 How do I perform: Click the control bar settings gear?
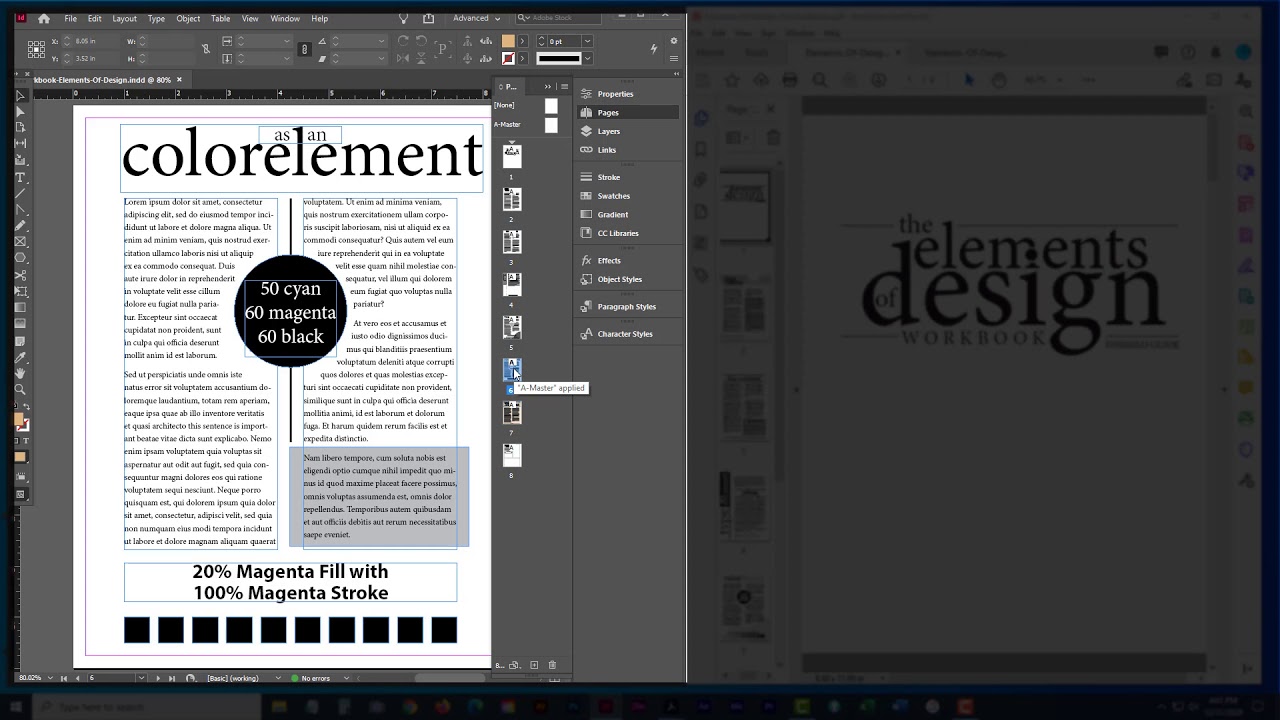[674, 41]
